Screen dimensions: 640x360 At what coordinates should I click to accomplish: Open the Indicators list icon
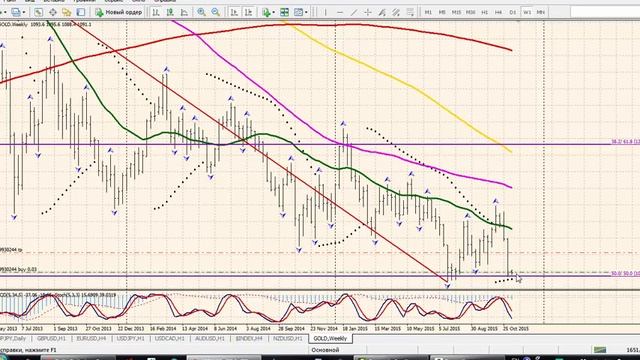coord(266,12)
